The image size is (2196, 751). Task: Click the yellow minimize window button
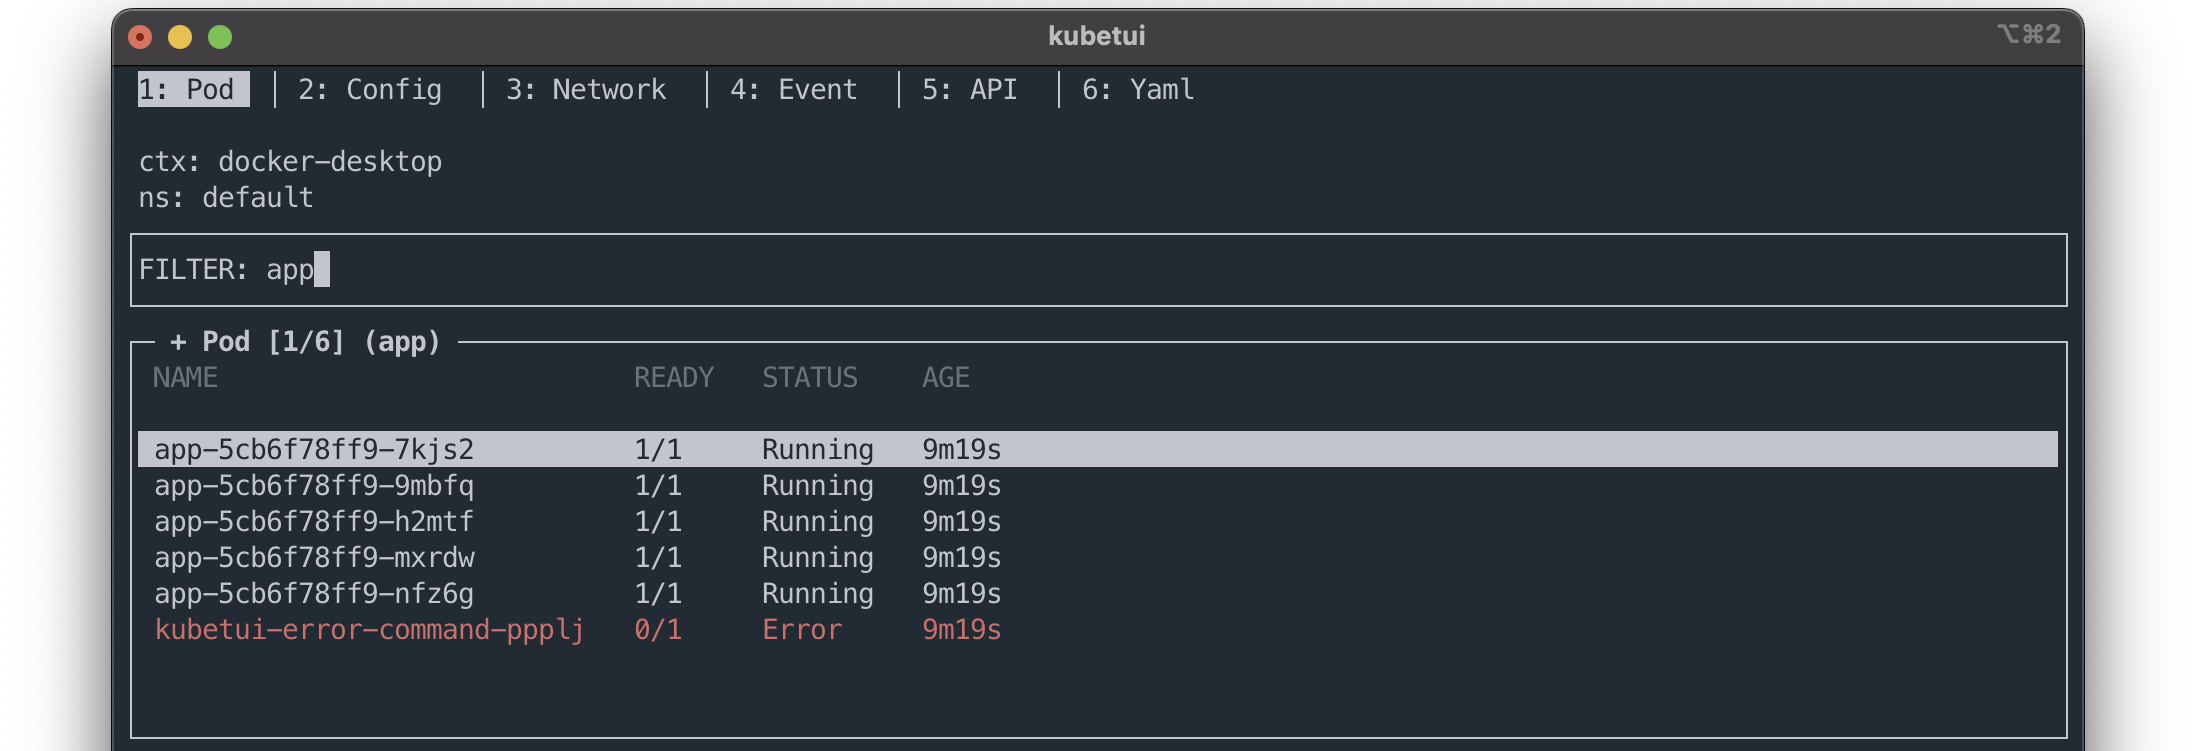point(180,37)
